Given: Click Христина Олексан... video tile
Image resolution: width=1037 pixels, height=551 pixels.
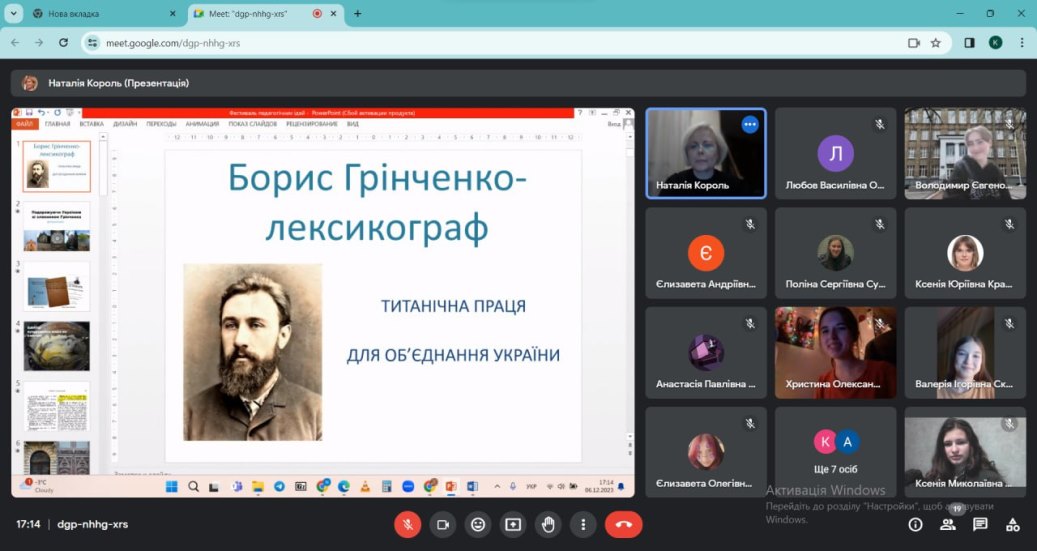Looking at the screenshot, I should point(835,353).
